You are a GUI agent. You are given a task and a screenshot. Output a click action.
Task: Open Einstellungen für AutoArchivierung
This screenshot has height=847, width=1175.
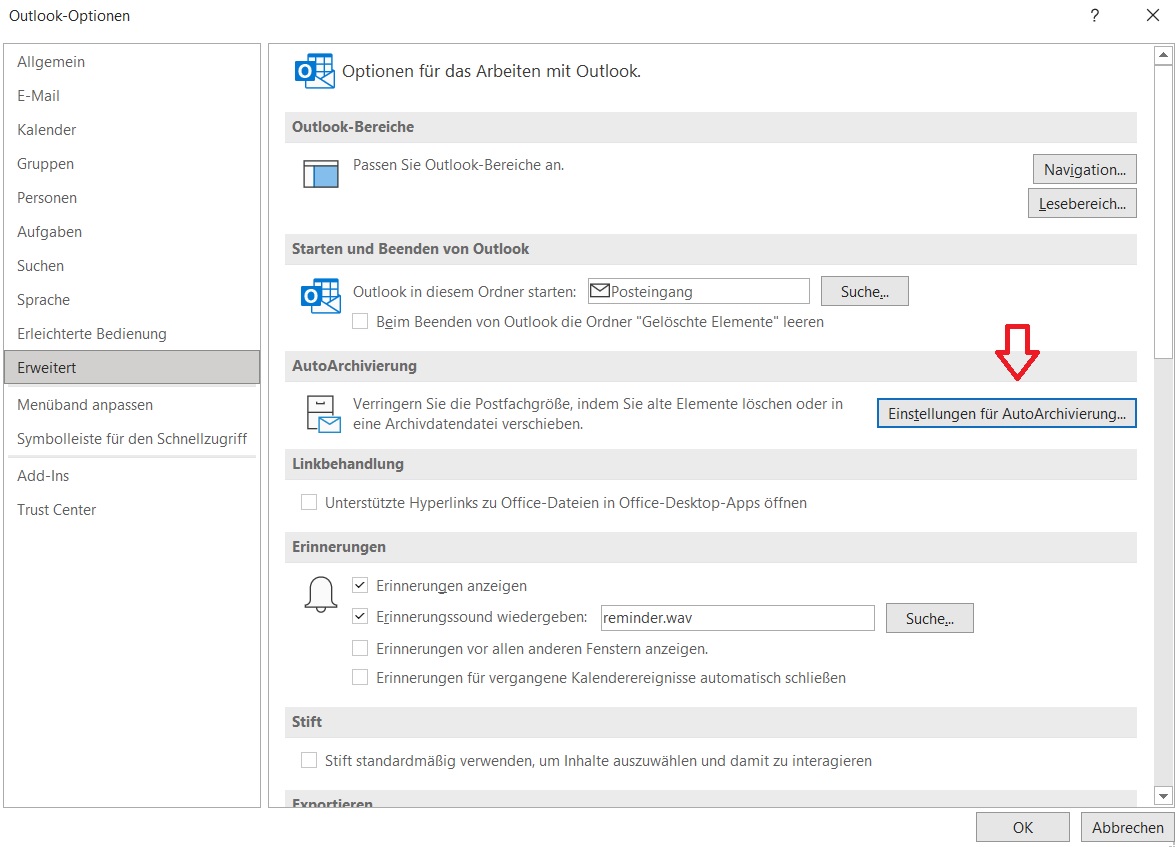point(1006,413)
